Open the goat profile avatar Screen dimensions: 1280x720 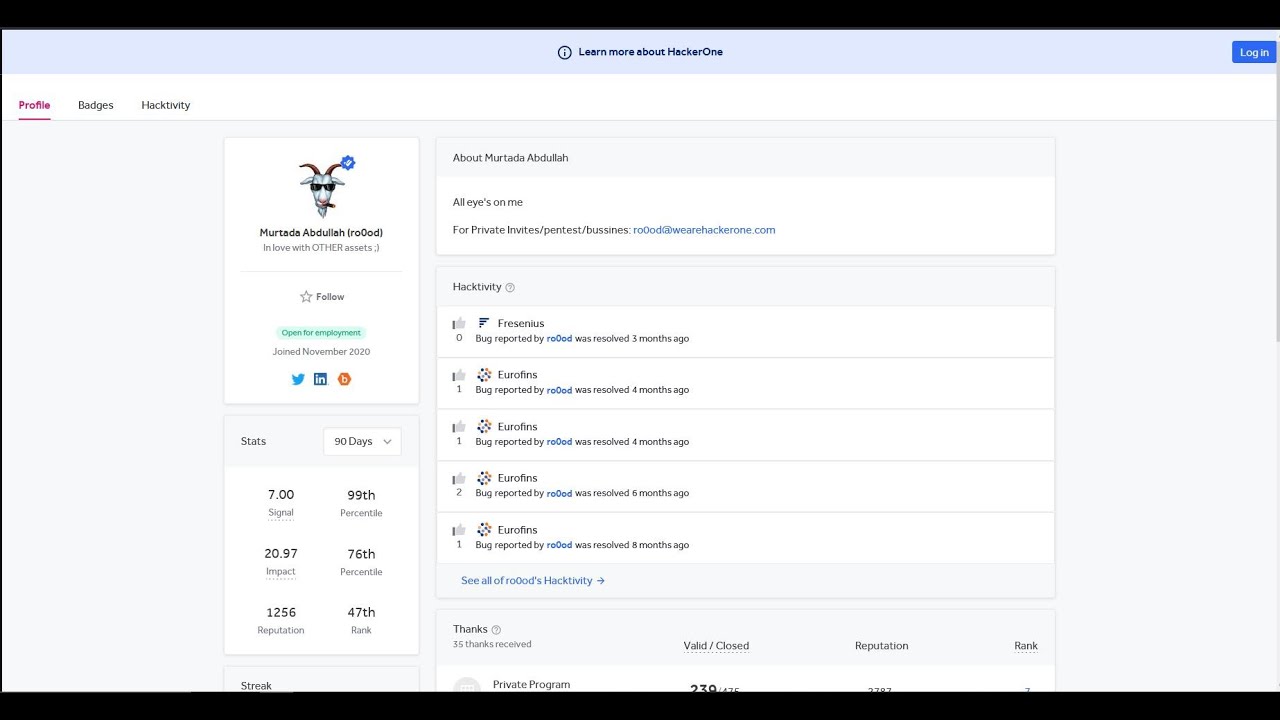tap(322, 190)
